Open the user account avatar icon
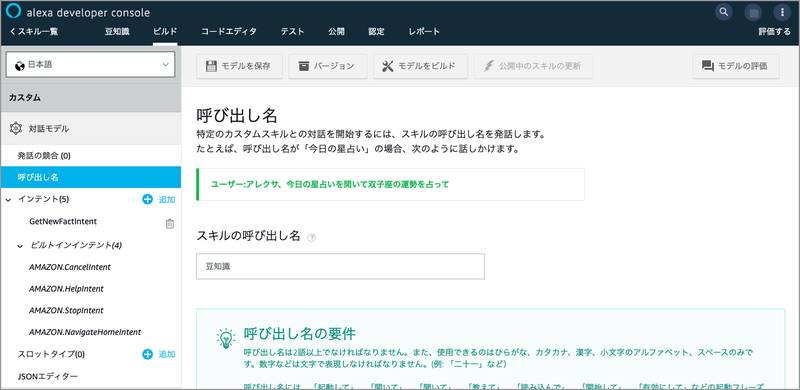800x390 pixels. pos(753,12)
